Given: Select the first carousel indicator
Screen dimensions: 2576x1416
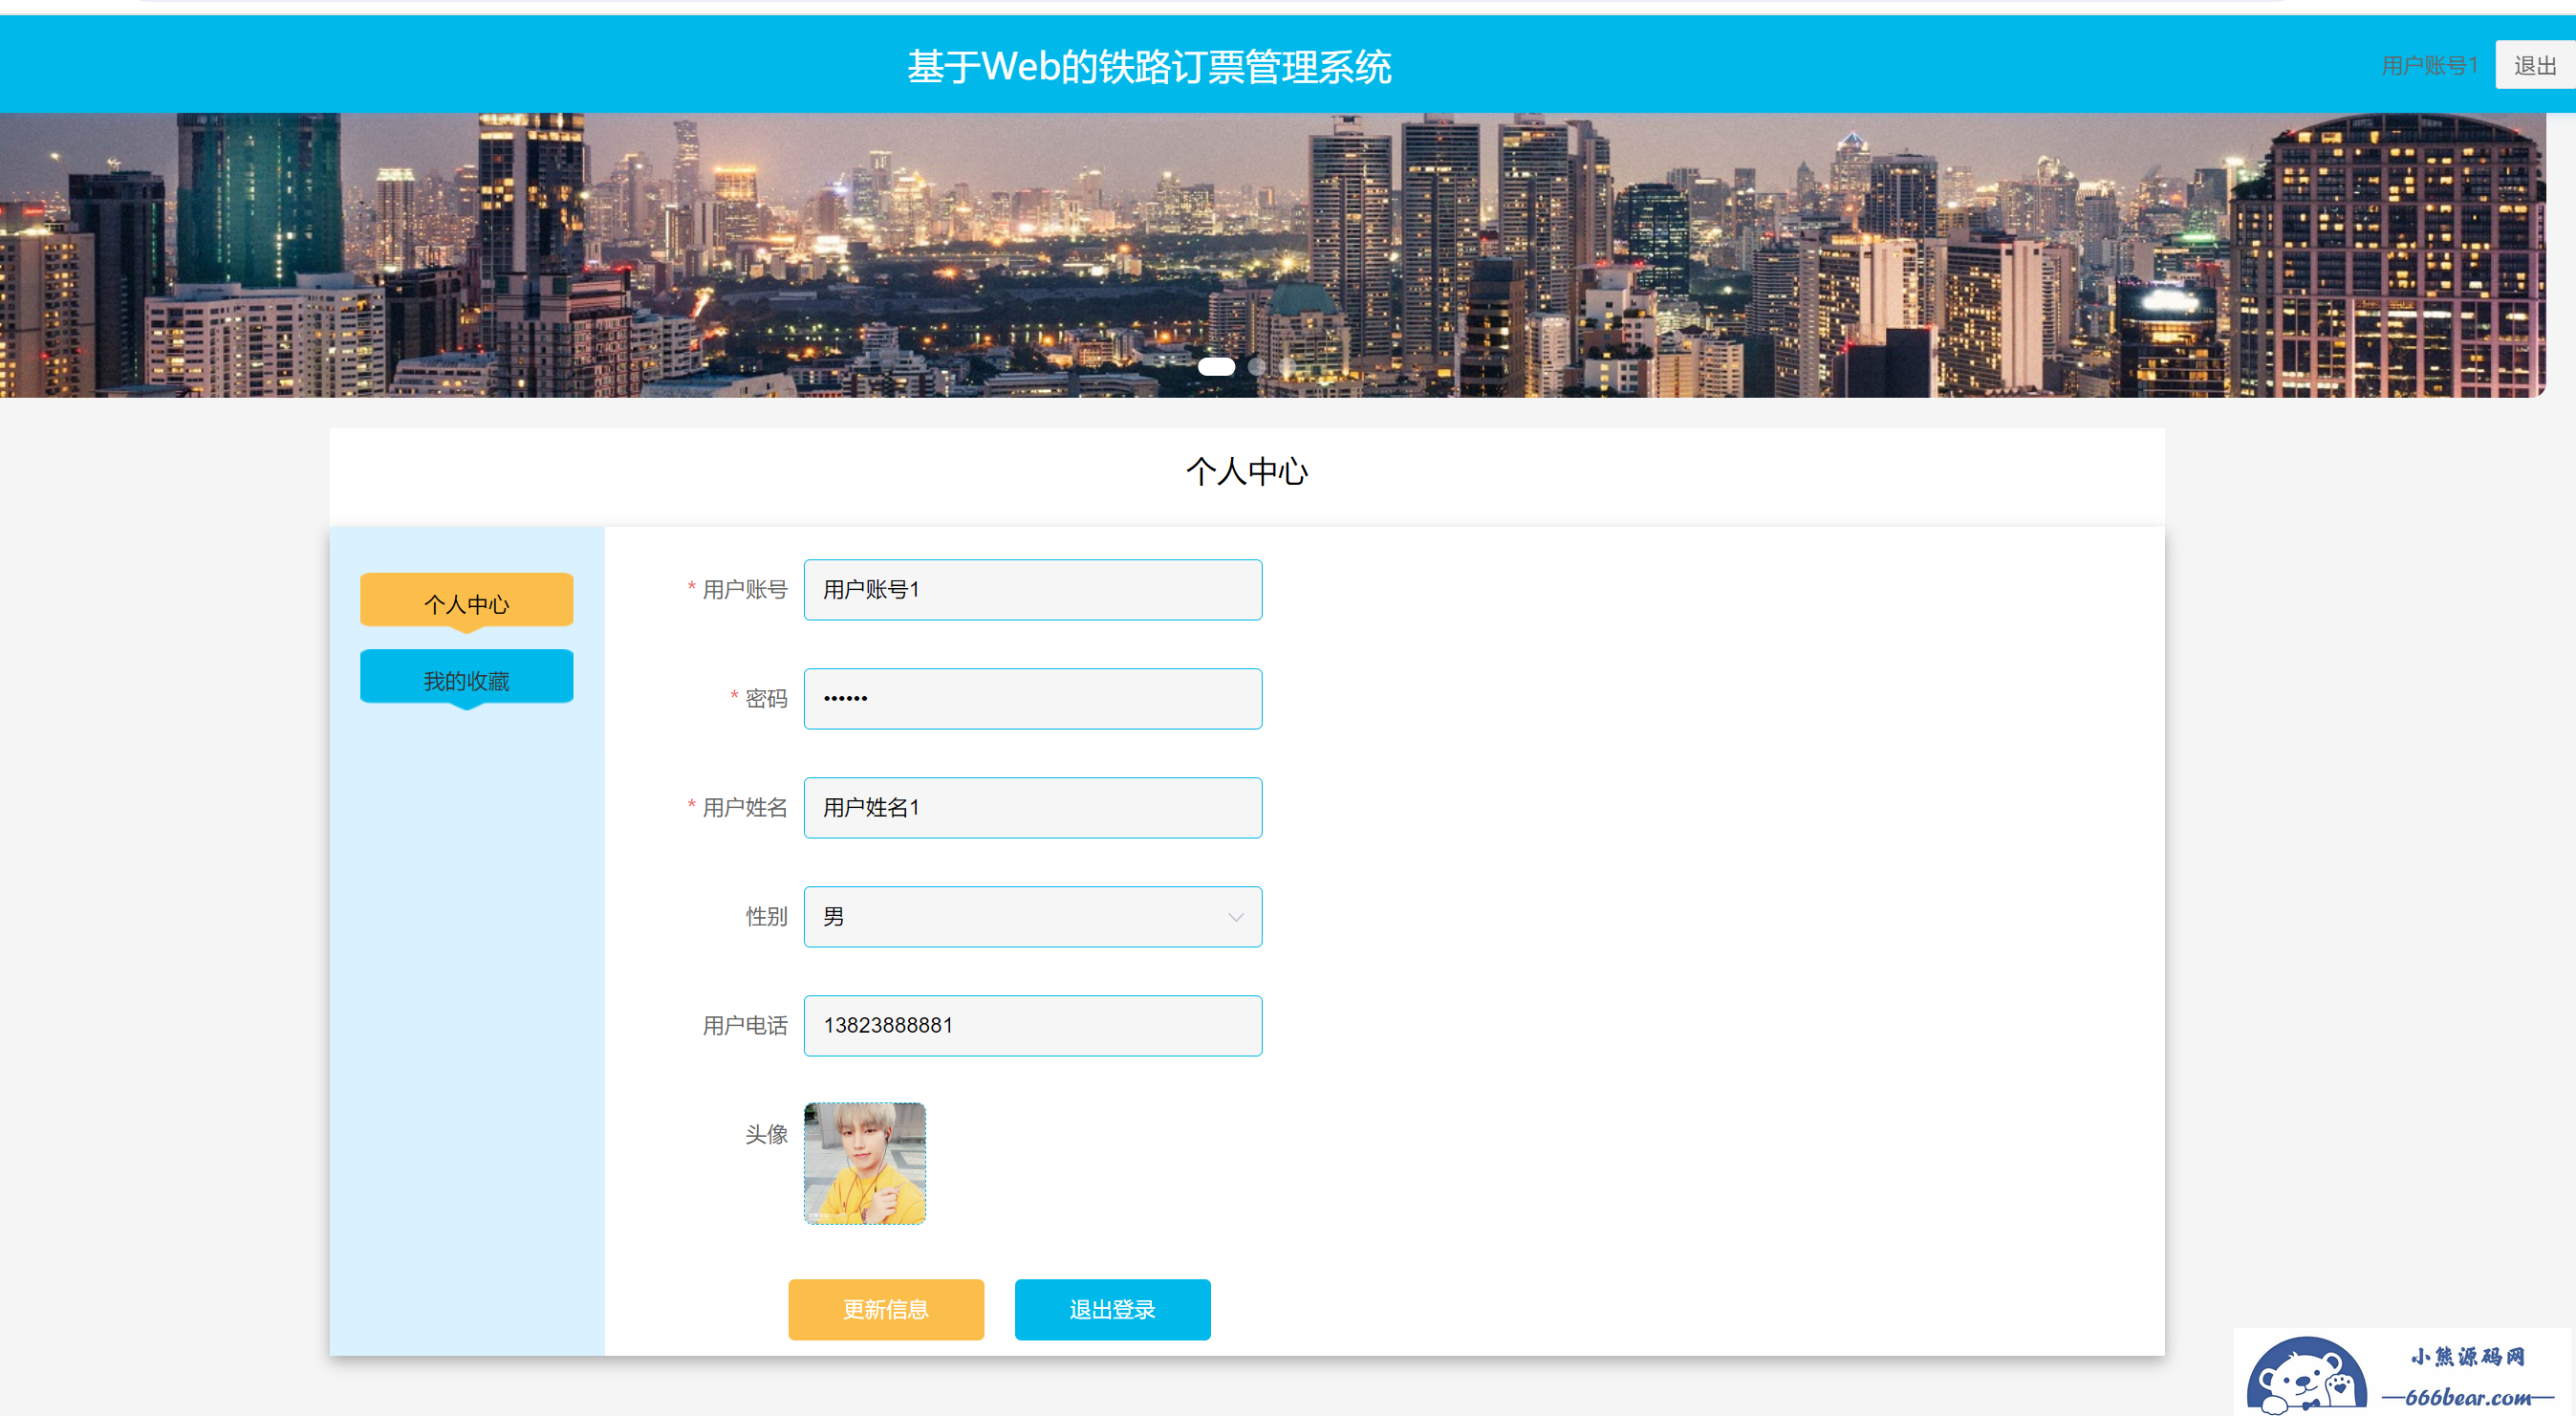Looking at the screenshot, I should [x=1216, y=367].
